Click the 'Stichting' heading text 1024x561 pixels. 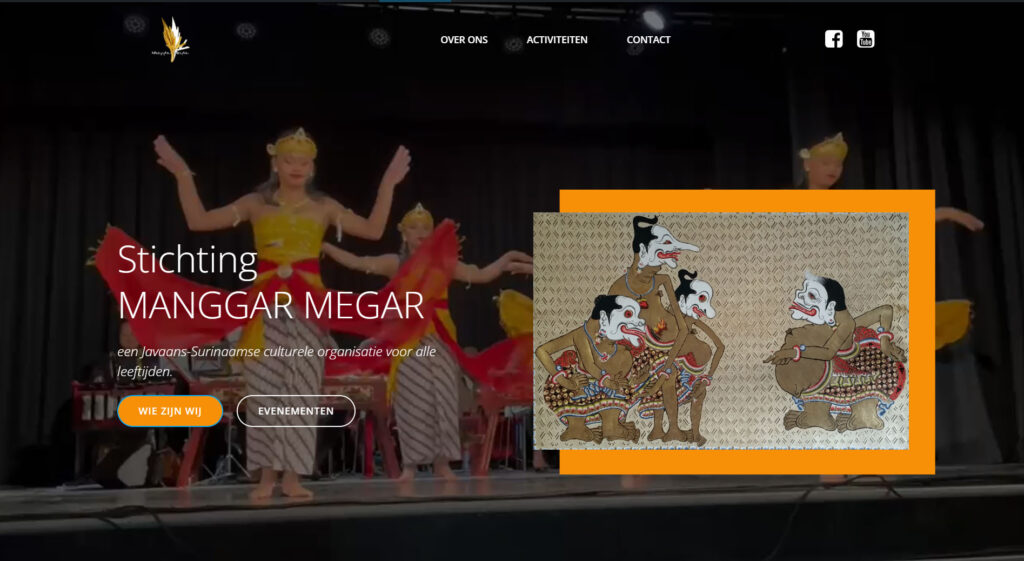pos(187,260)
